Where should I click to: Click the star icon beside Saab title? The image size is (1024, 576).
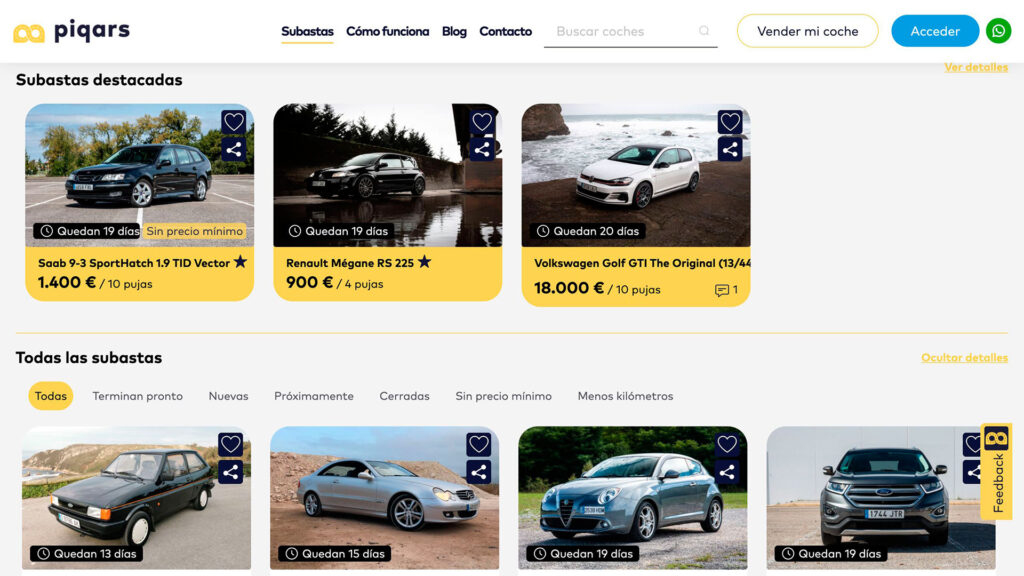(240, 262)
